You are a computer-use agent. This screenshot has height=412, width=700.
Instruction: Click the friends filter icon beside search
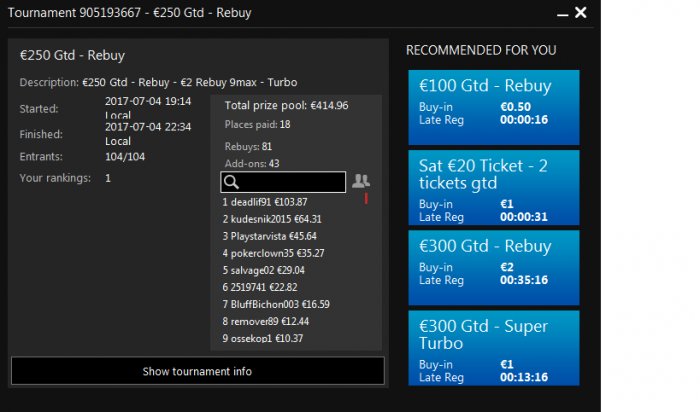click(x=361, y=181)
